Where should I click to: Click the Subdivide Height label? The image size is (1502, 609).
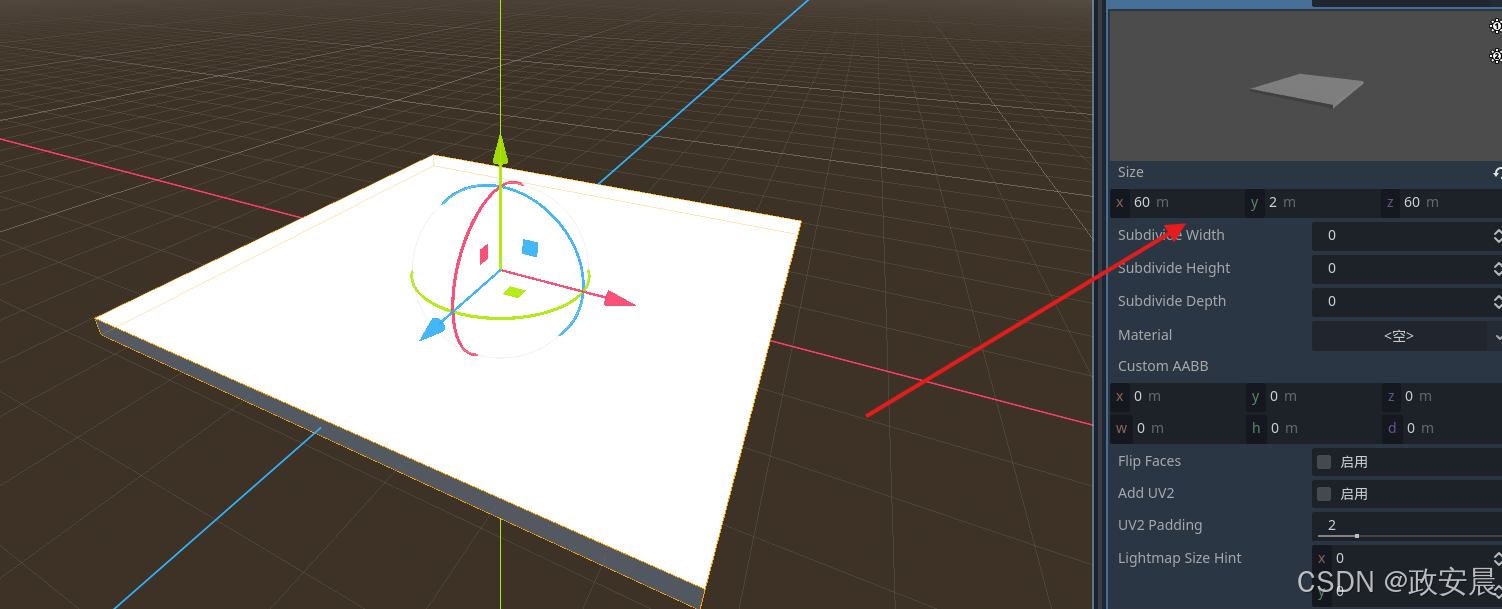click(x=1174, y=269)
